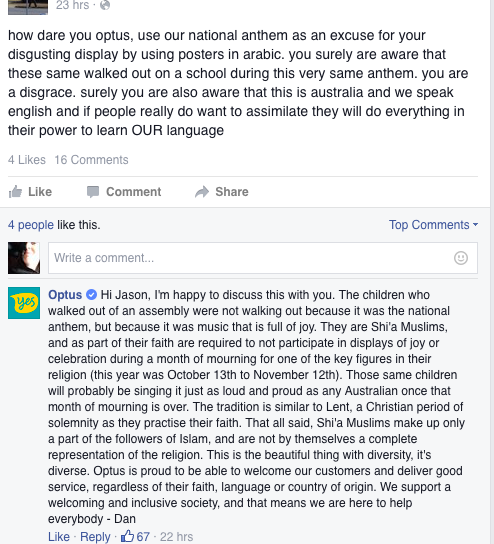
Task: Click the Comment speech bubble icon
Action: 93,192
